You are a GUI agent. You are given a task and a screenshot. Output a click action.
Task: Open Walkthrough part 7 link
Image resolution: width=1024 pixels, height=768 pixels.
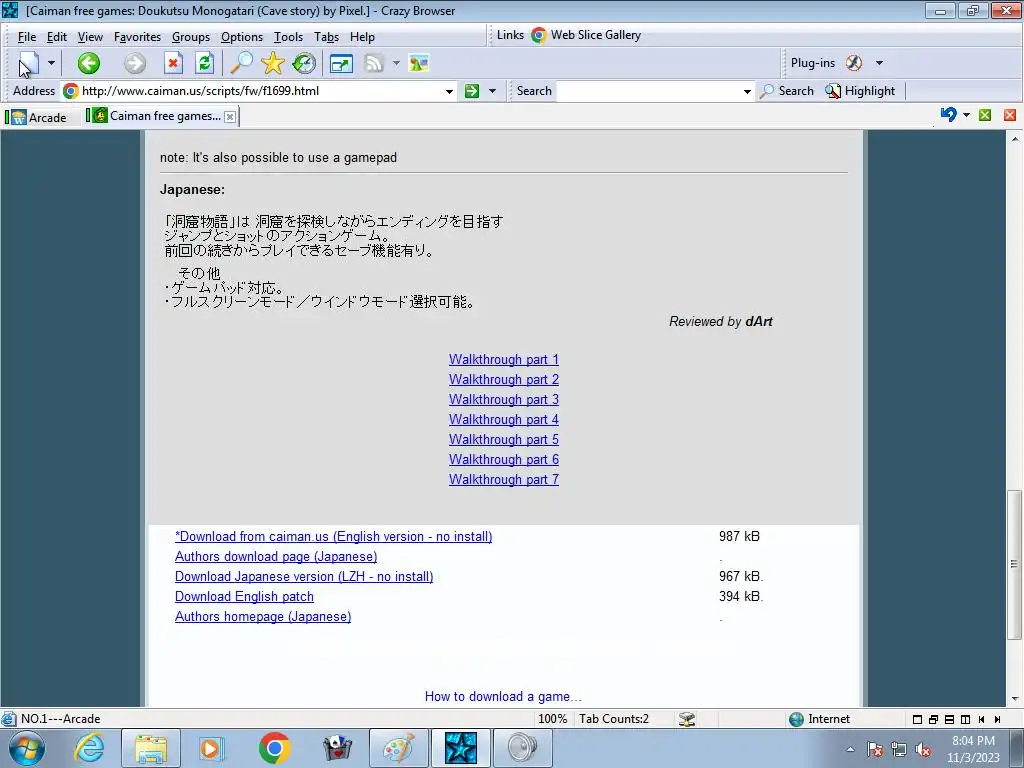[504, 479]
